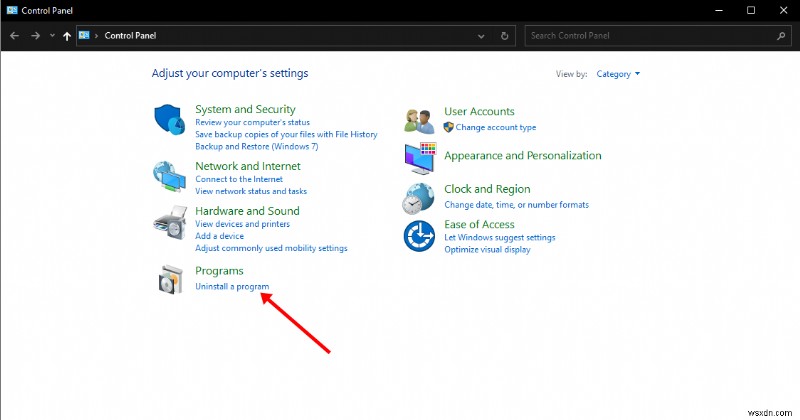
Task: Open the address bar history dropdown
Action: click(x=482, y=36)
